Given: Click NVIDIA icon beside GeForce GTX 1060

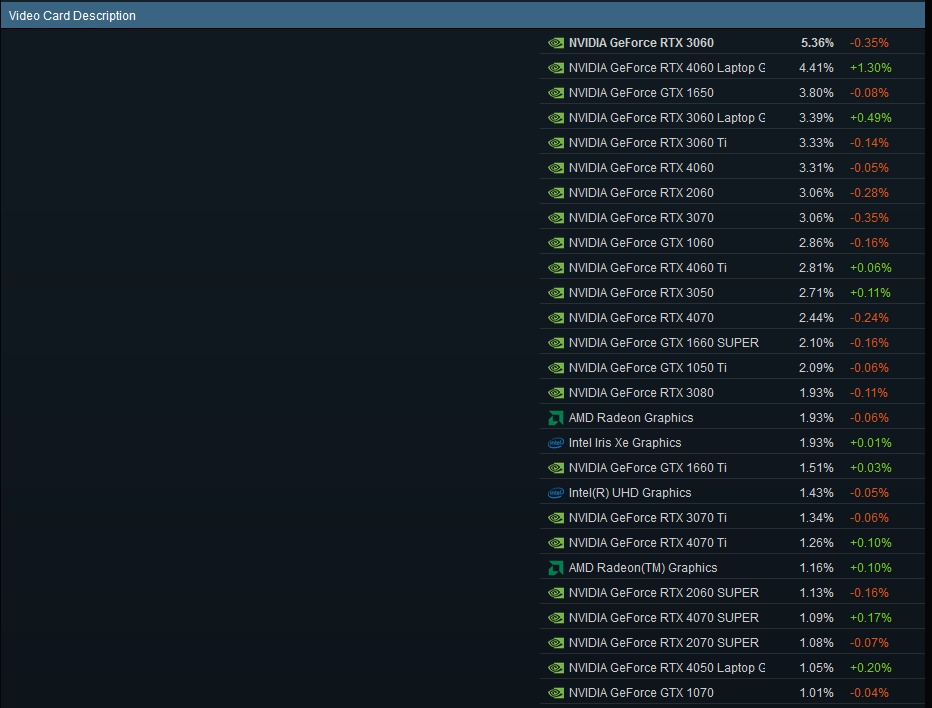Looking at the screenshot, I should [556, 243].
